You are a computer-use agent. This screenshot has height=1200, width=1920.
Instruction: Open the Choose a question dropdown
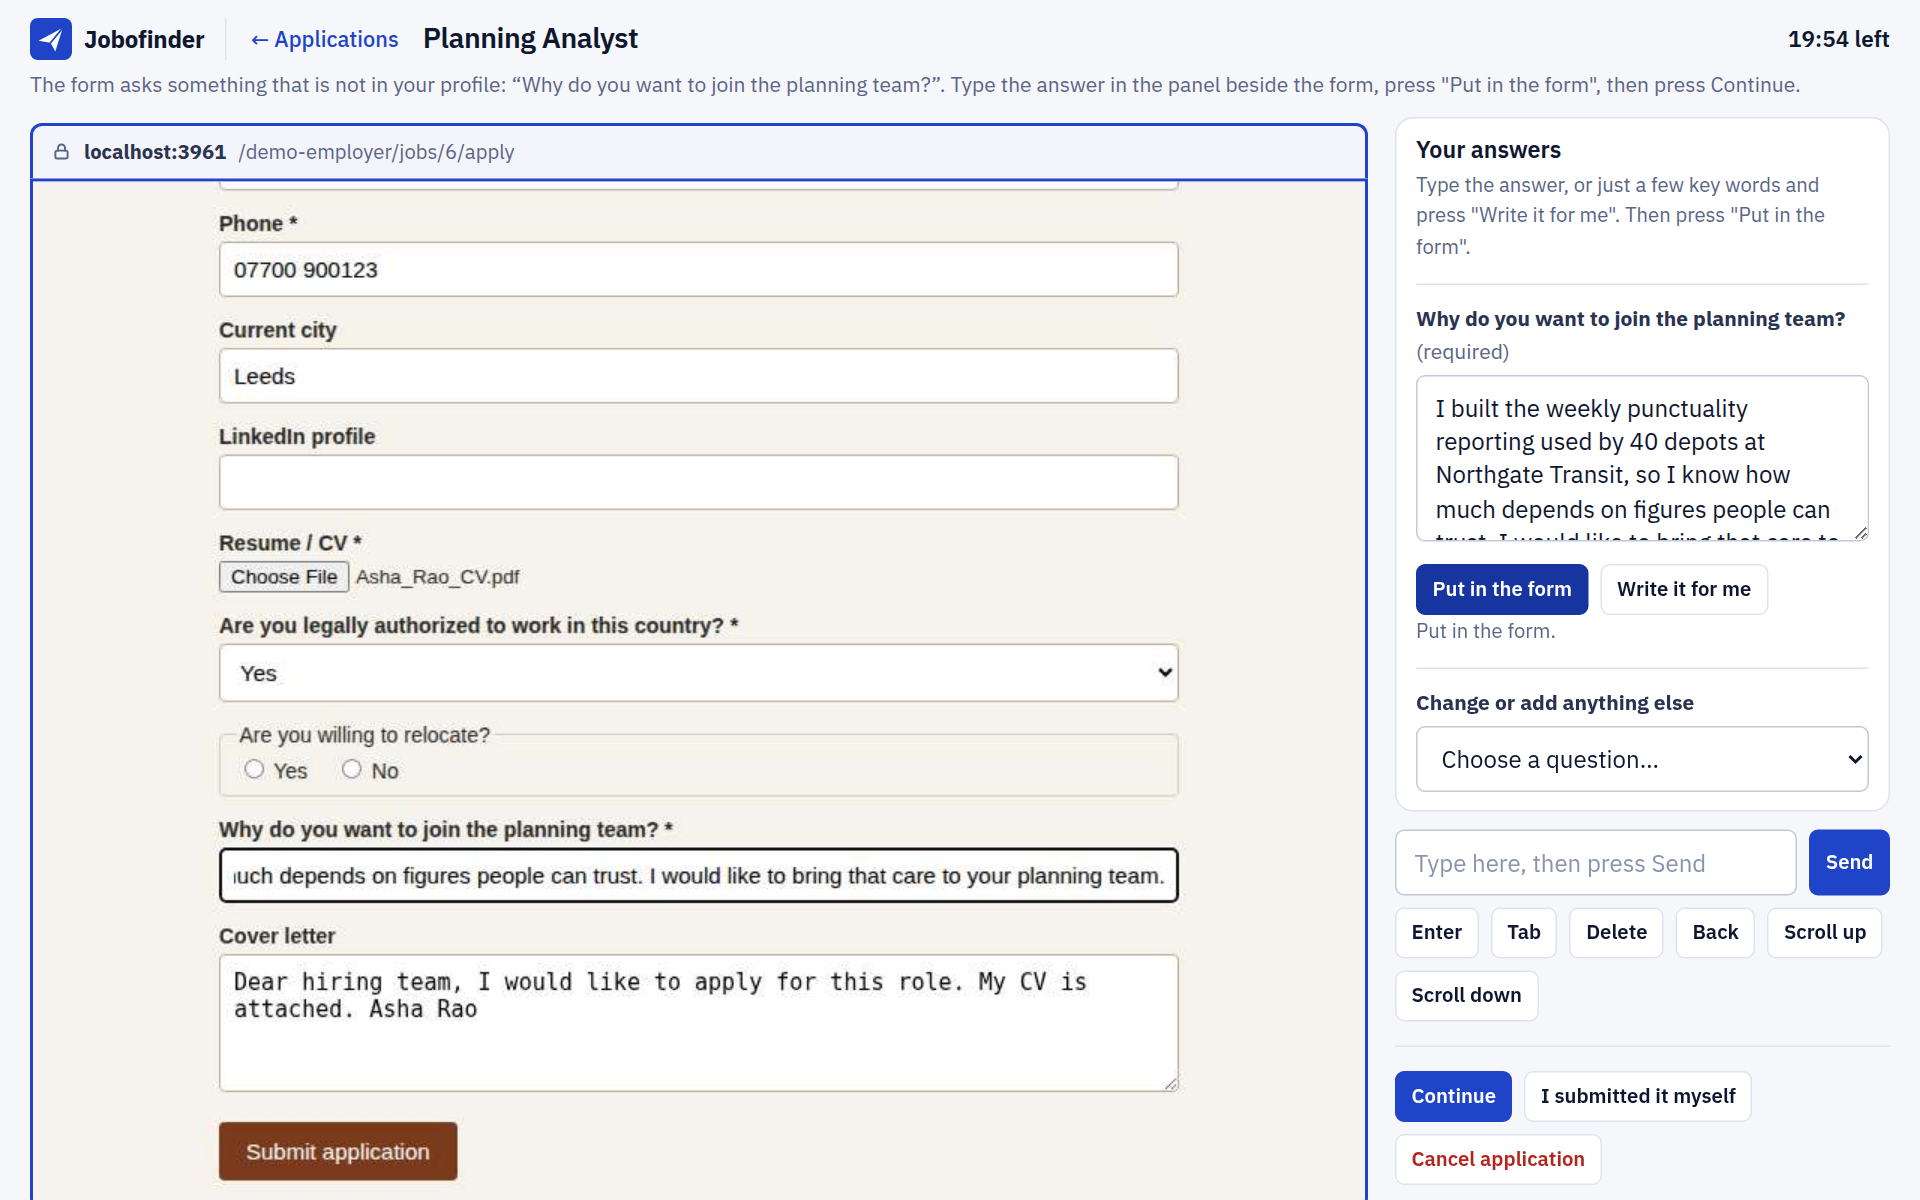pyautogui.click(x=1641, y=759)
